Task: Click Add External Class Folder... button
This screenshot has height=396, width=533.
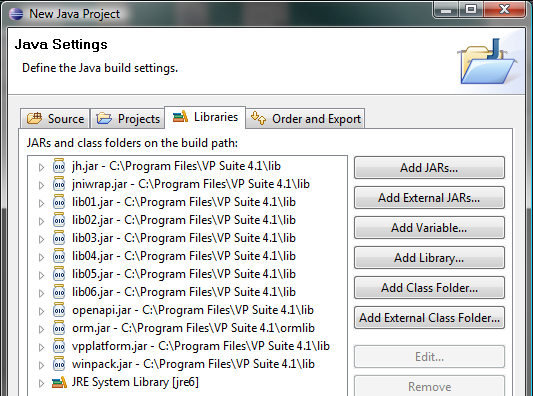Action: point(429,317)
